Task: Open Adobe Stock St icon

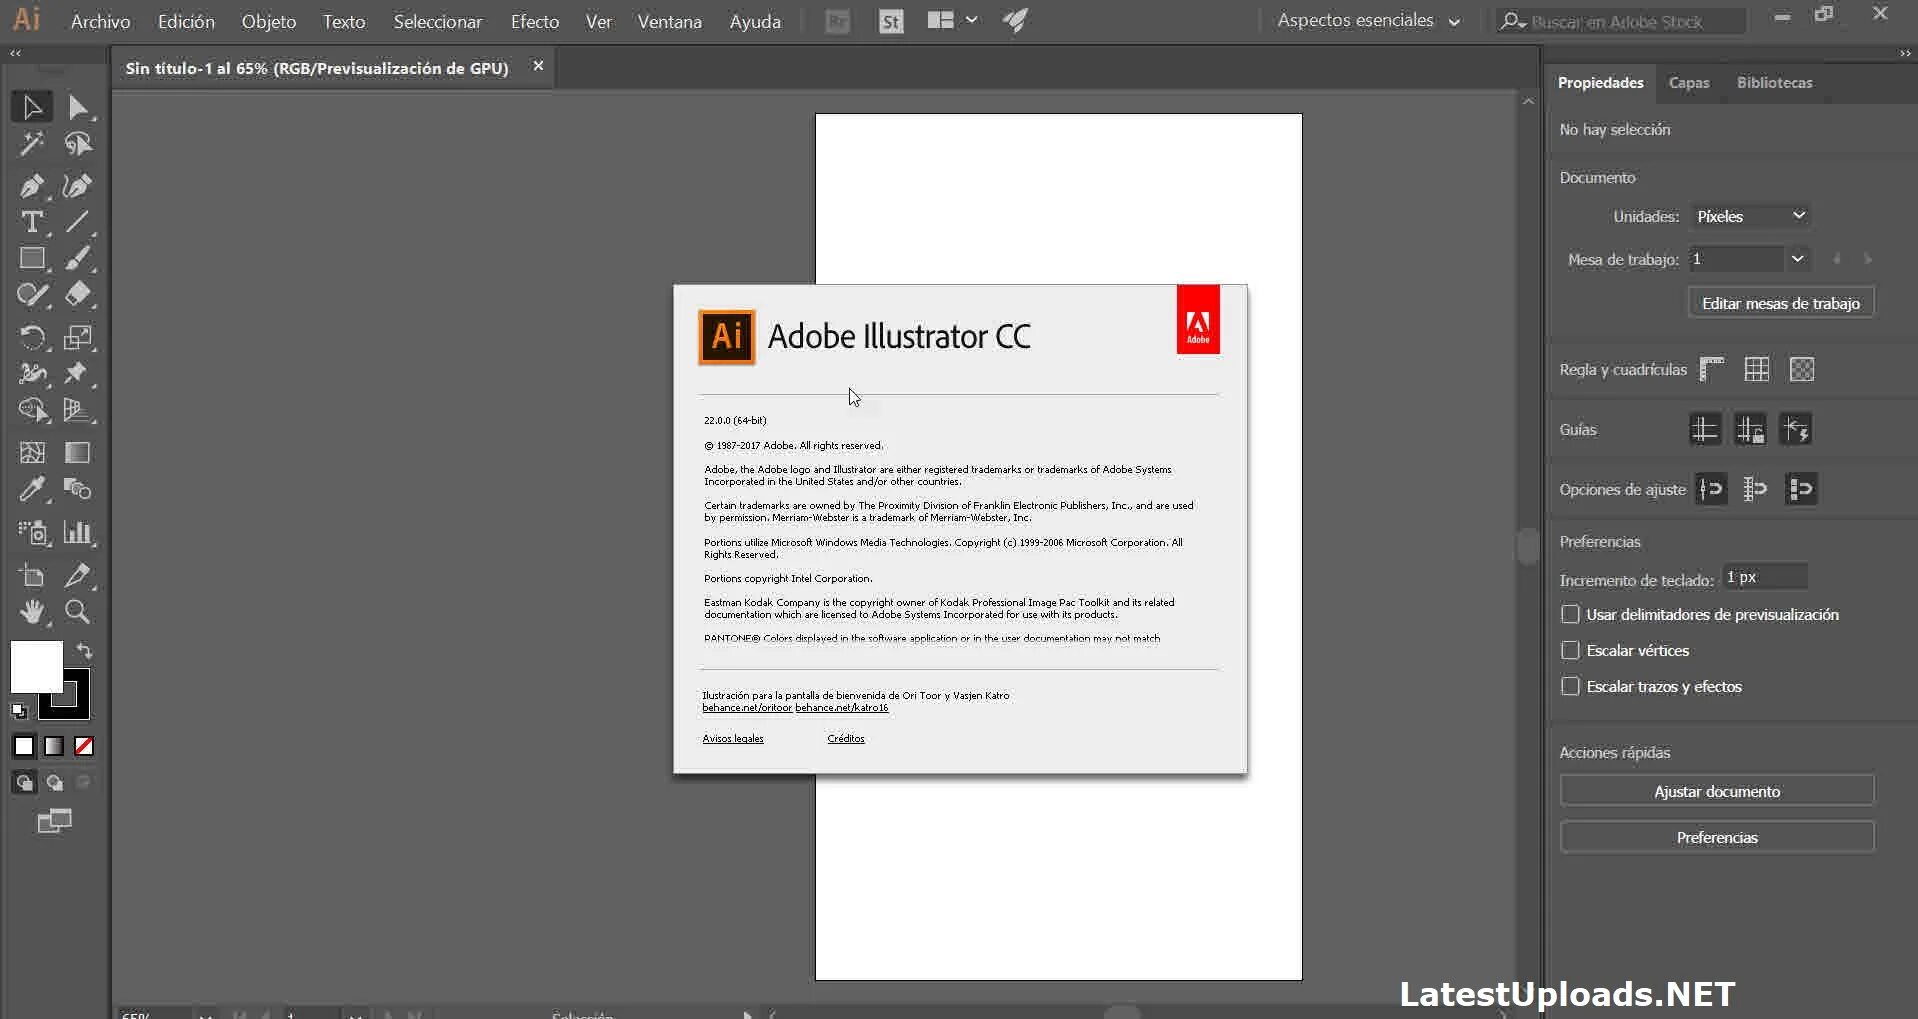Action: pyautogui.click(x=891, y=21)
